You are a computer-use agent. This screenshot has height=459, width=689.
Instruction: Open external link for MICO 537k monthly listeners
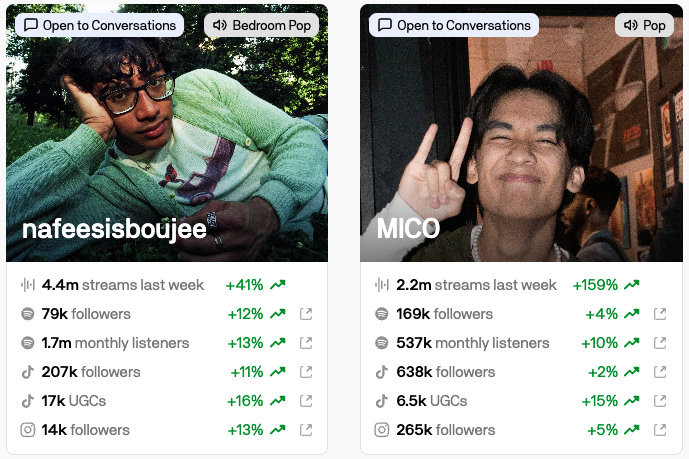tap(660, 343)
